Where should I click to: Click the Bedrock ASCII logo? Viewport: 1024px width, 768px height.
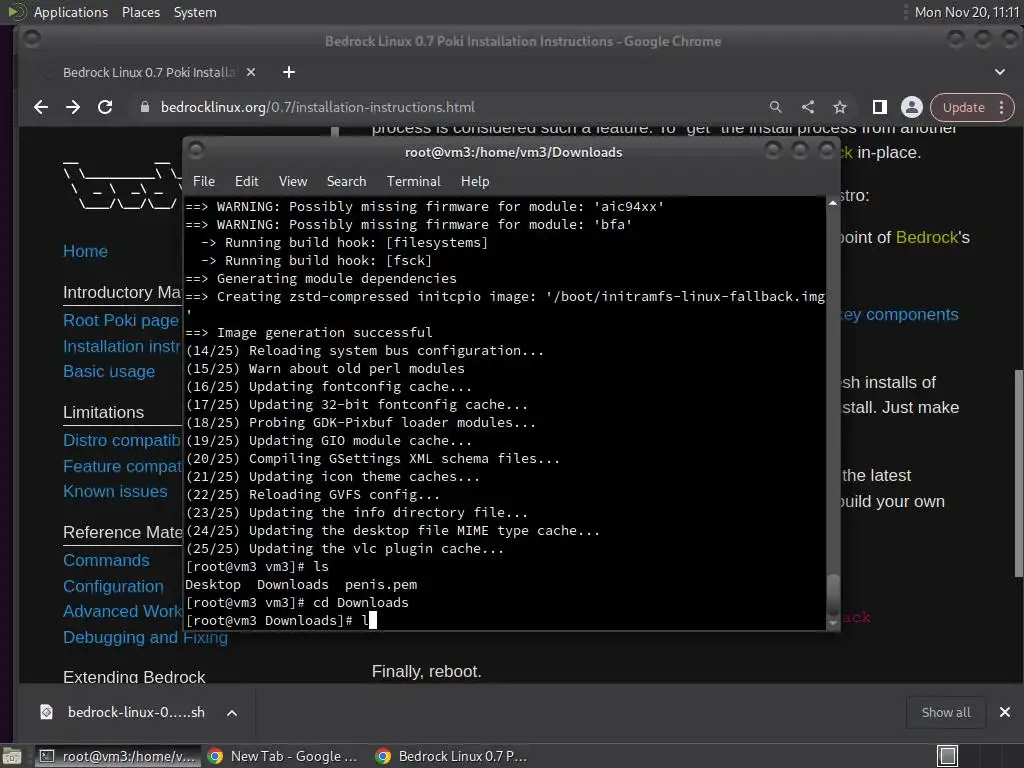point(122,185)
